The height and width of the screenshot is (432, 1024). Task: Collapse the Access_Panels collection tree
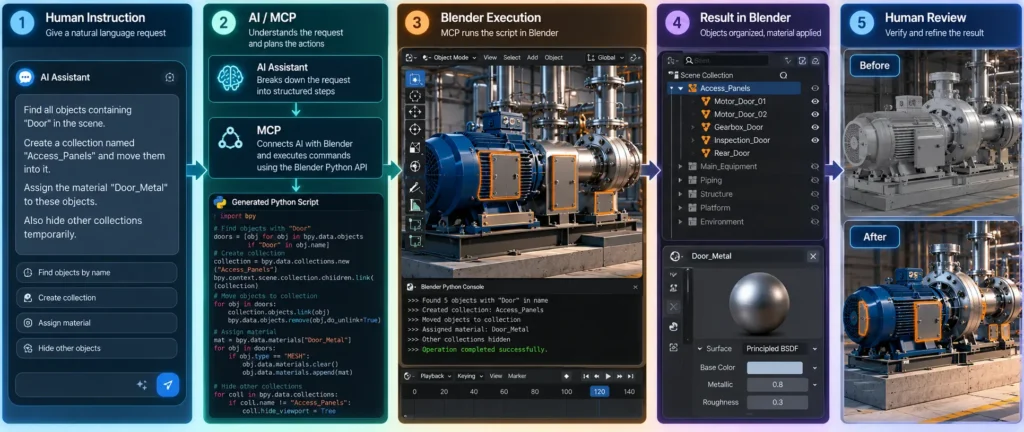[680, 88]
